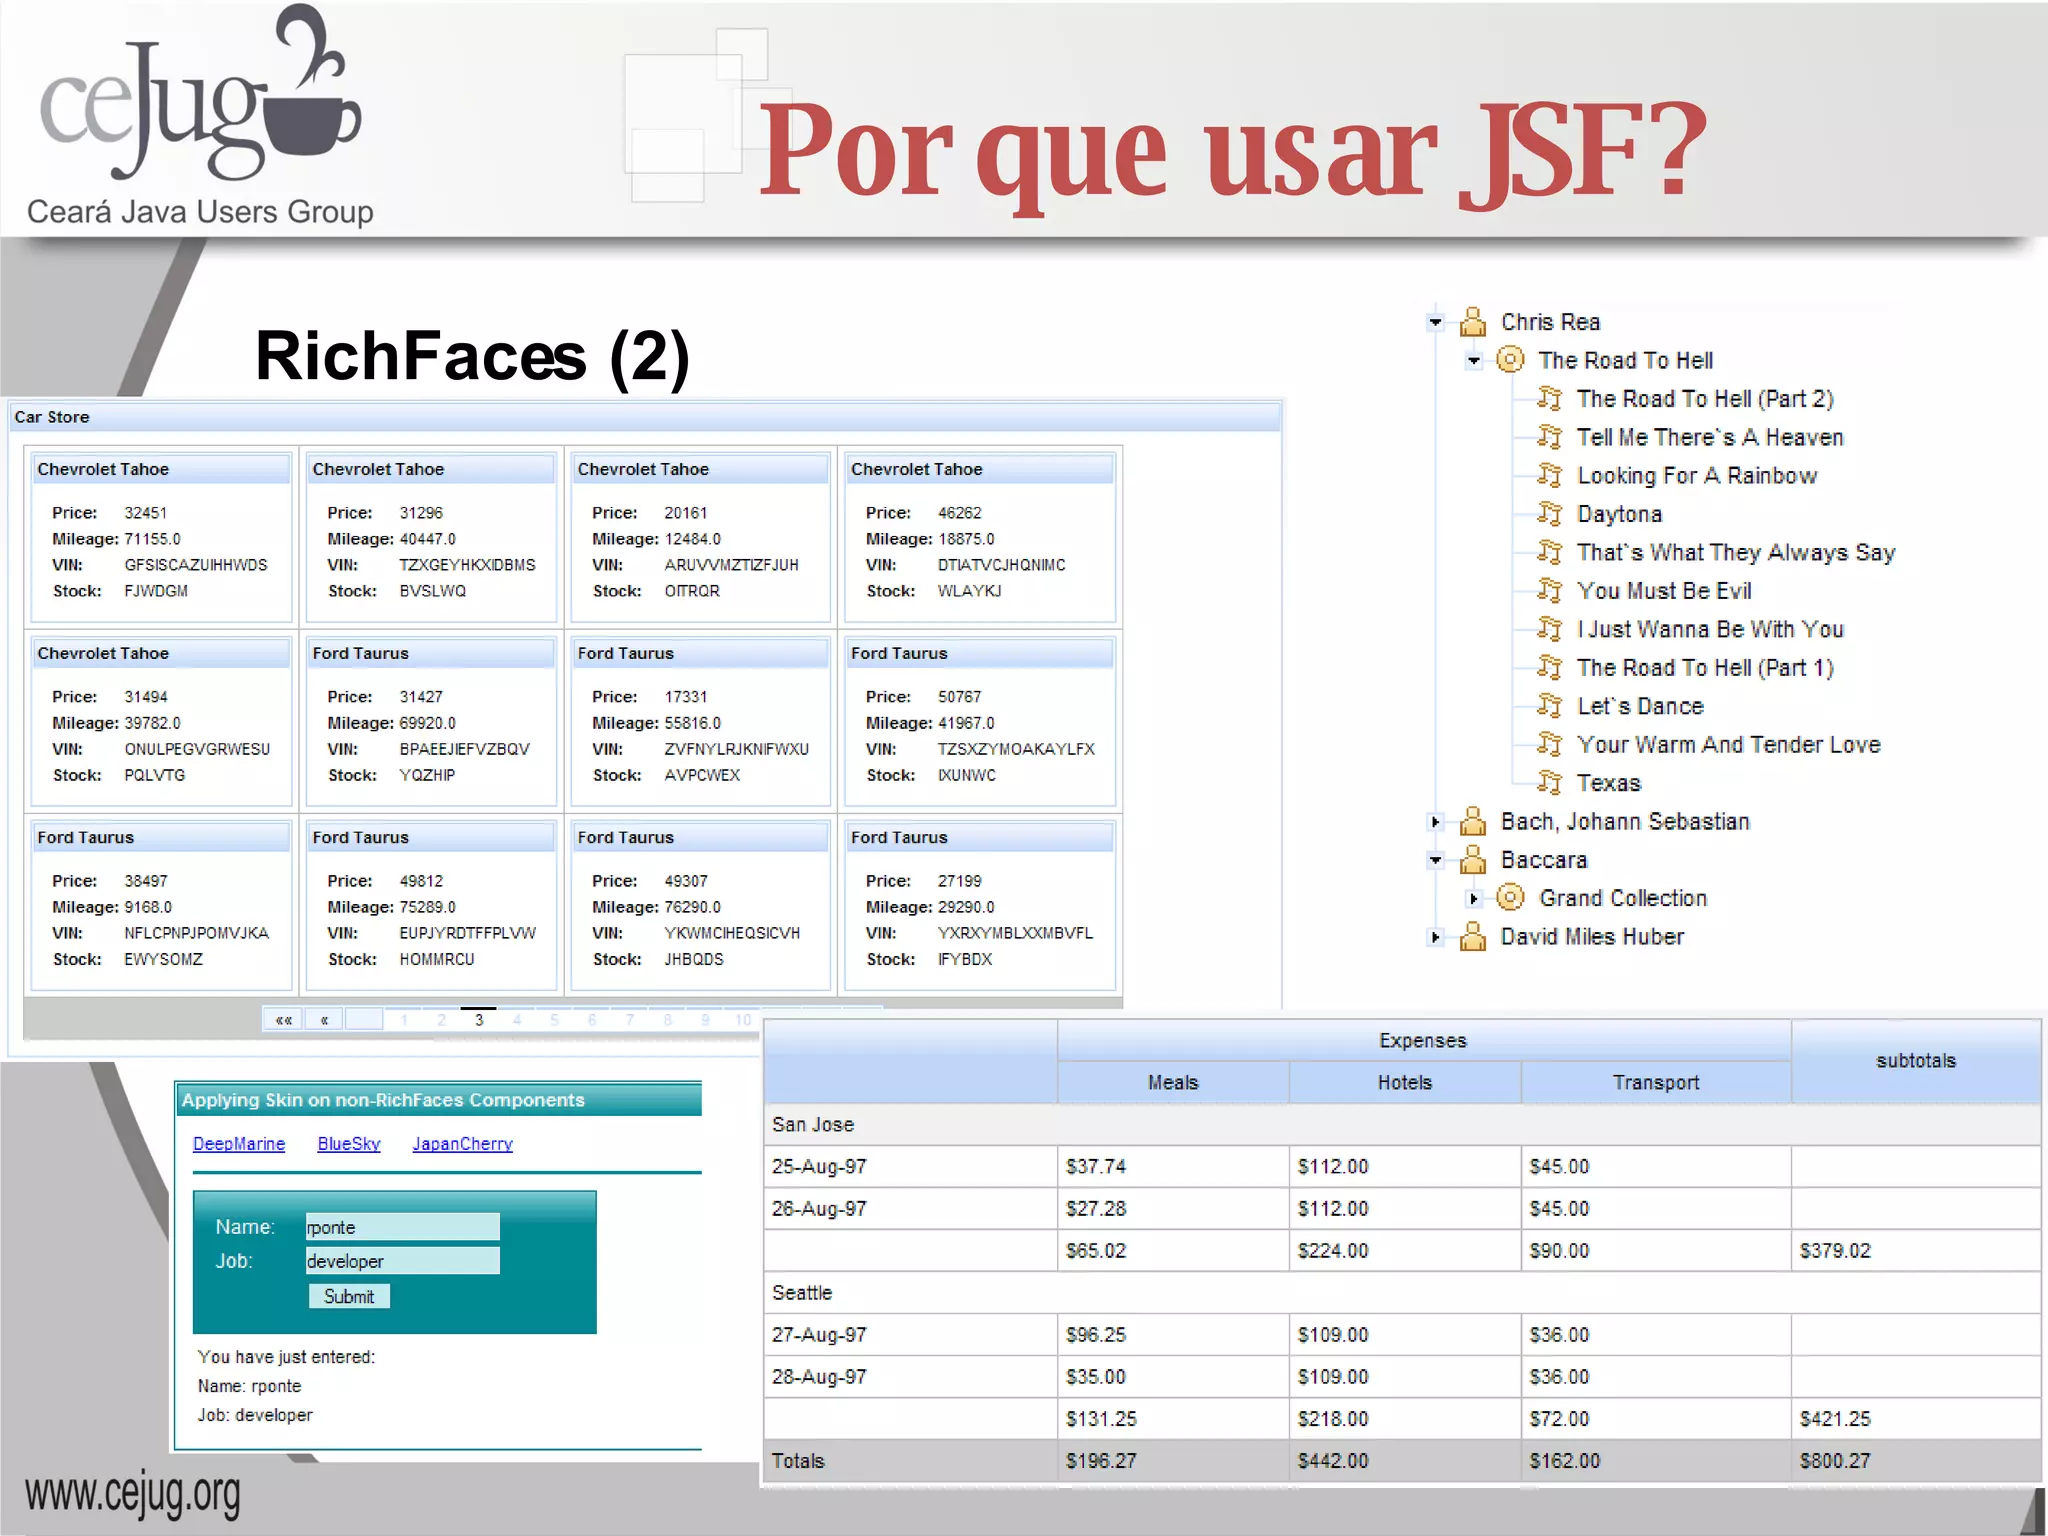The width and height of the screenshot is (2048, 1536).
Task: Select the Texas track
Action: point(1608,783)
